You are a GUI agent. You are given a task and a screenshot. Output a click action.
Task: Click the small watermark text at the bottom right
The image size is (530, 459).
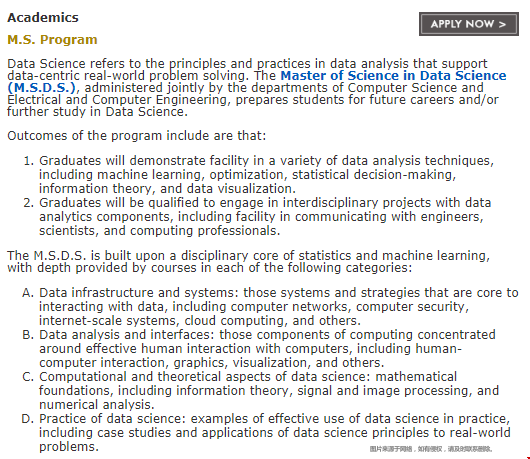coord(431,449)
